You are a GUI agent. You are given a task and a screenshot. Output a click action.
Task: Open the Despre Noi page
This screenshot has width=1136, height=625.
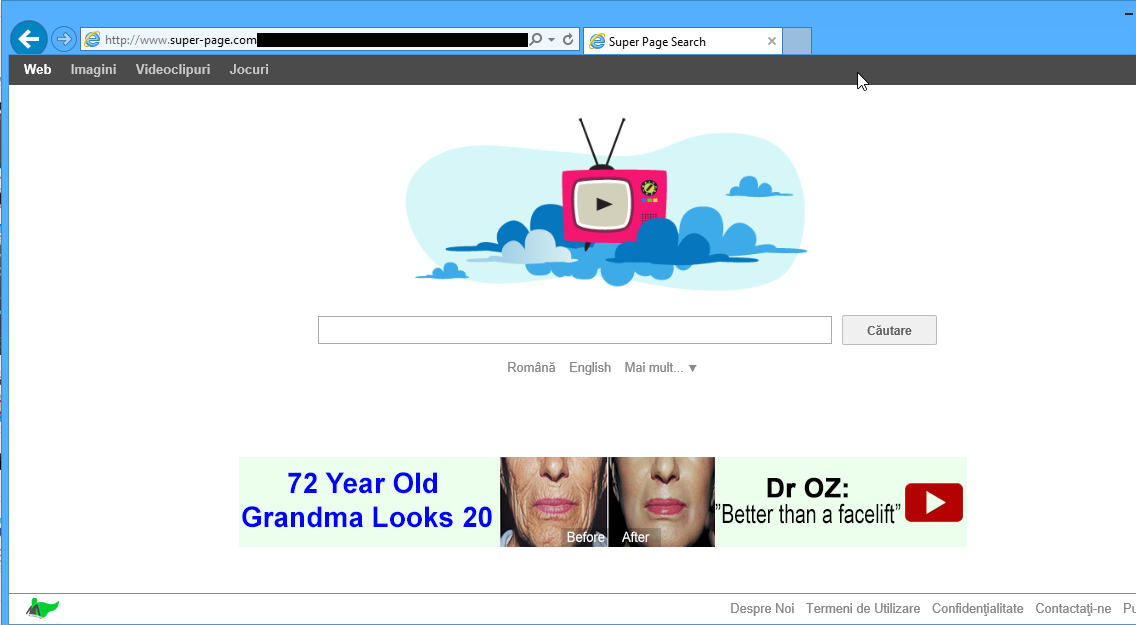click(762, 608)
